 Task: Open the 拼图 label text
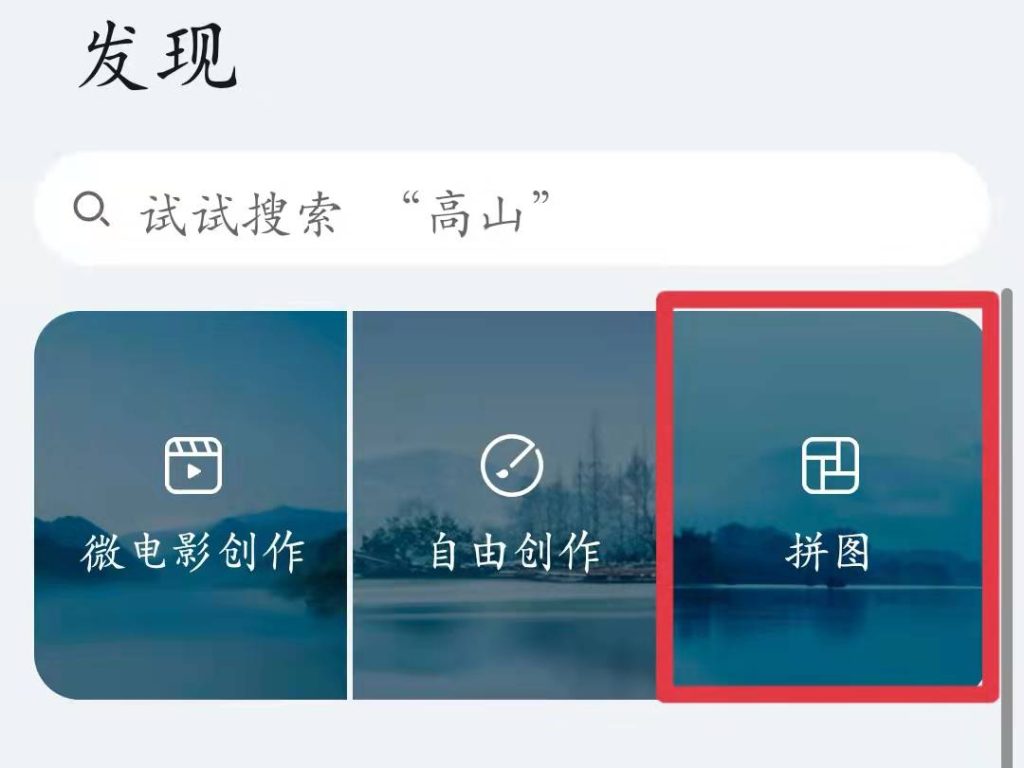(827, 552)
